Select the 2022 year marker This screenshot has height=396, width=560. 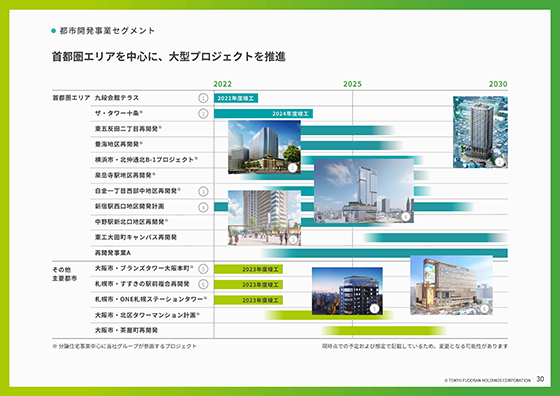coord(222,84)
